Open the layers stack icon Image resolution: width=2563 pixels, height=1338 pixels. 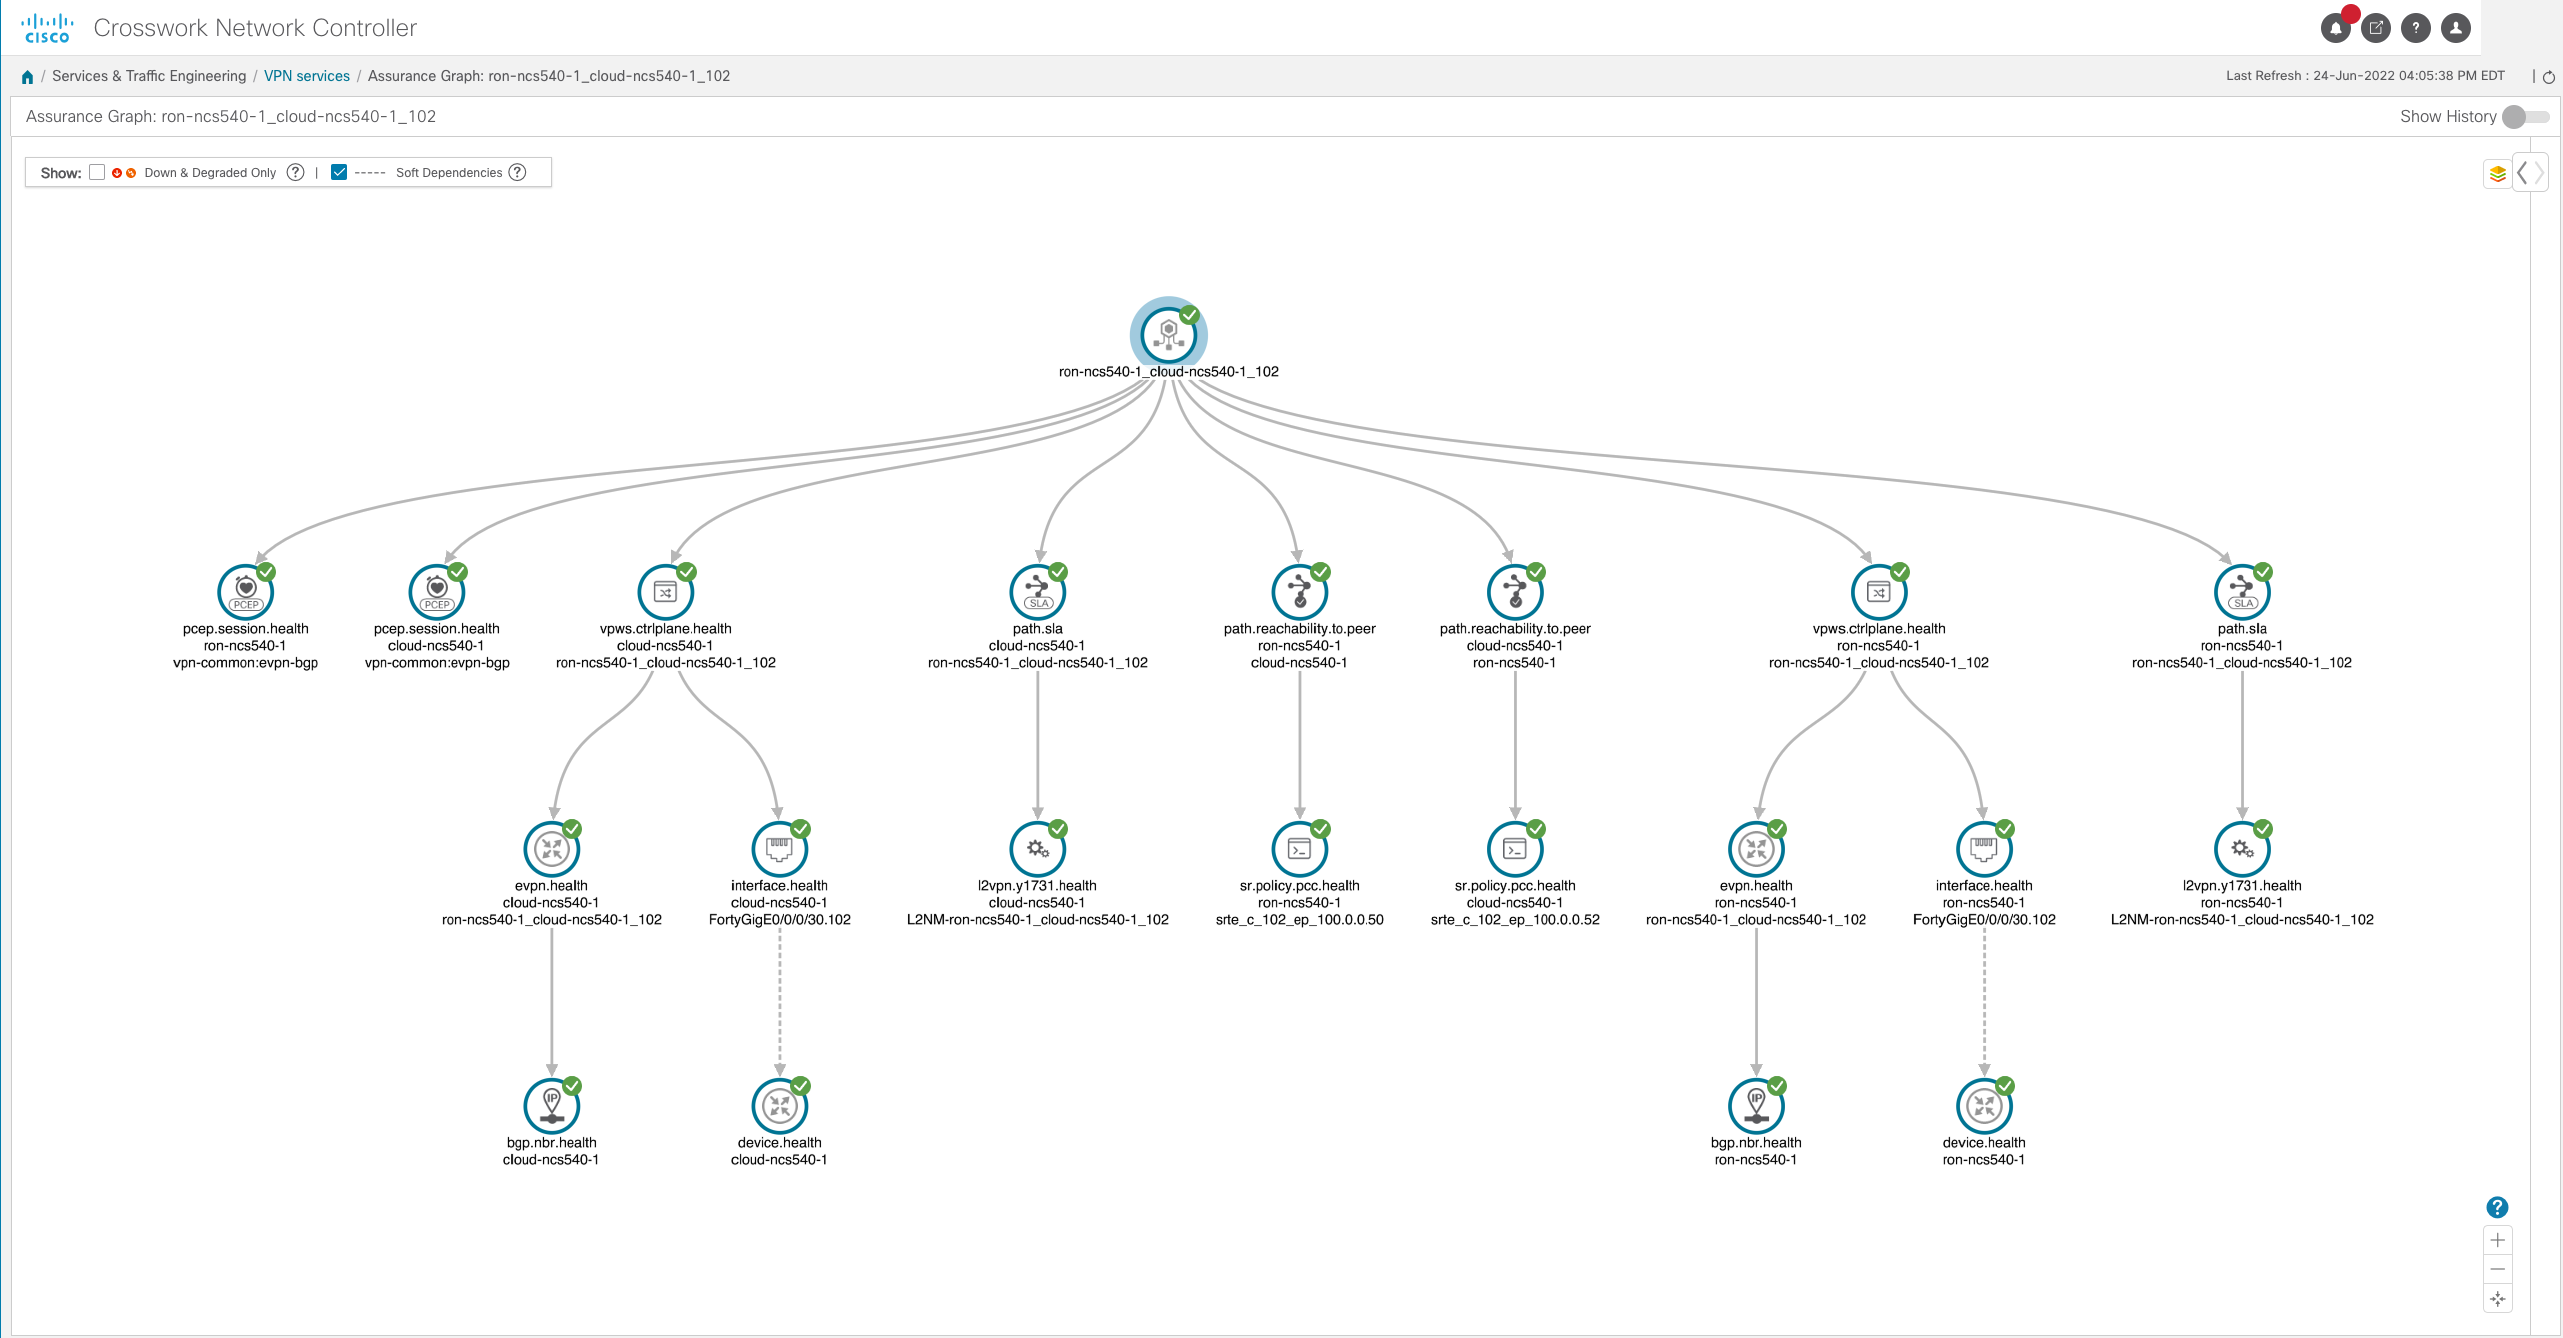coord(2497,174)
